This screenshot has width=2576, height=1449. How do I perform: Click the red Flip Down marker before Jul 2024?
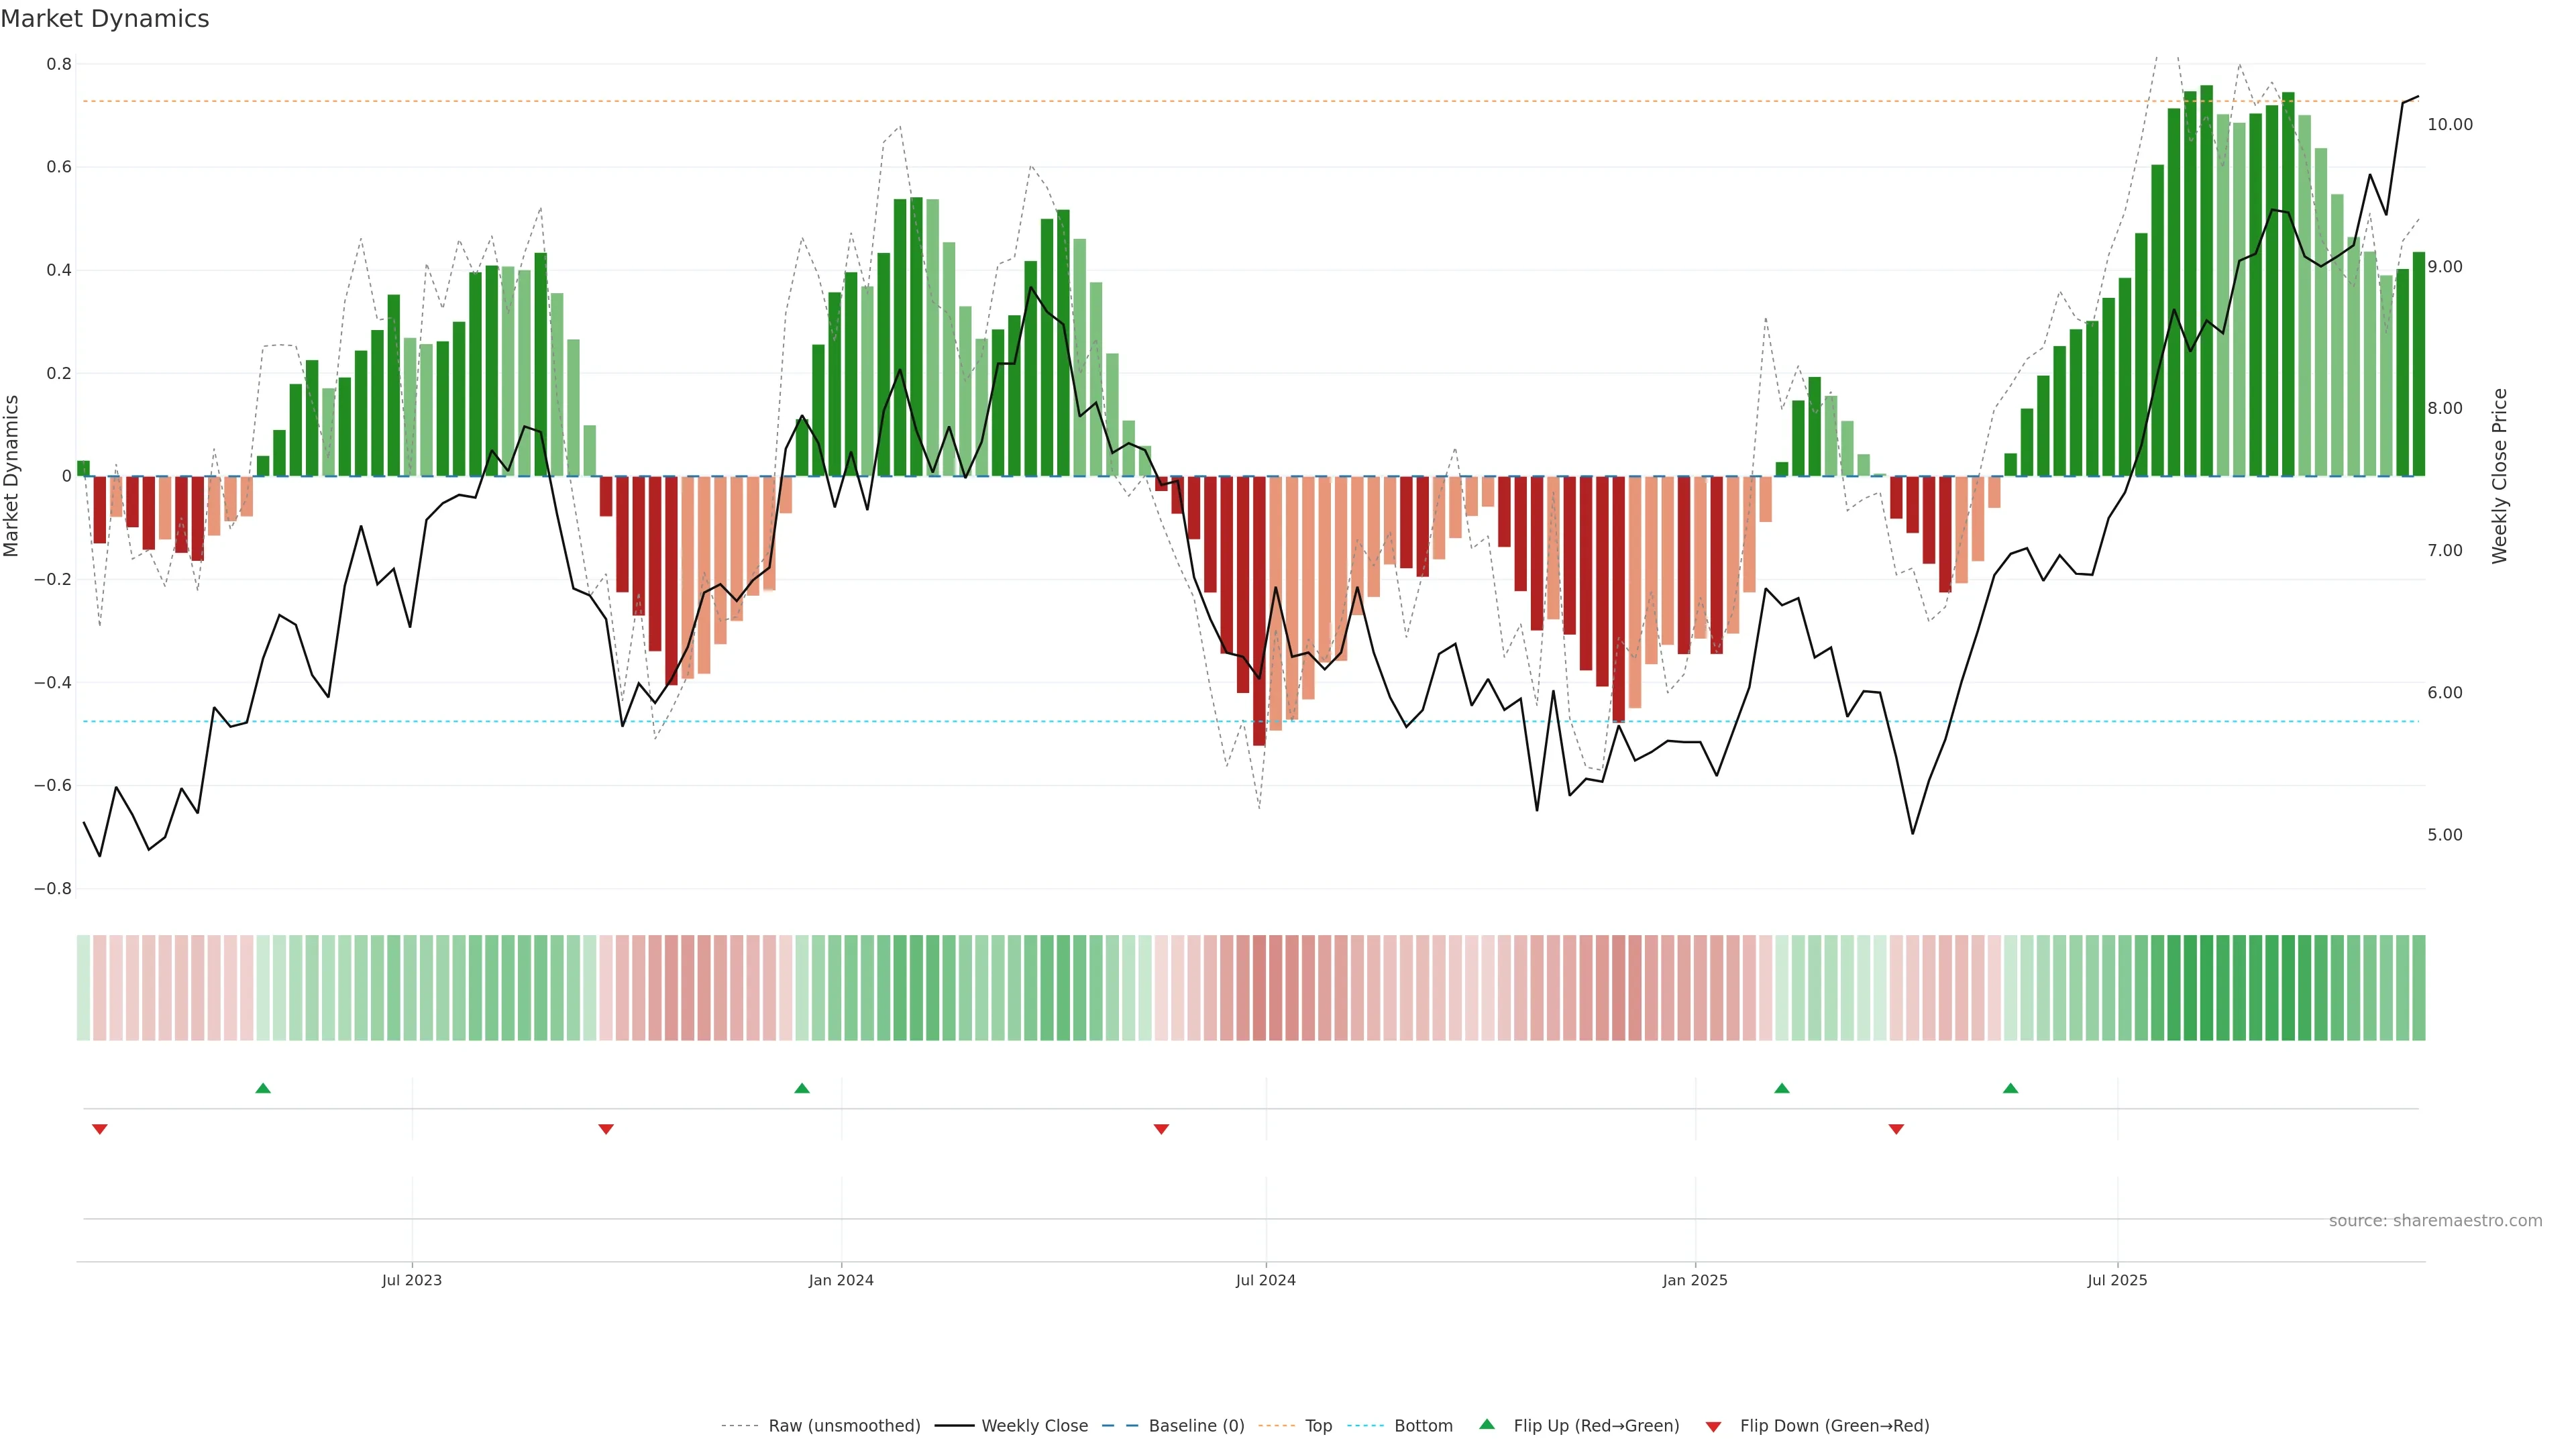1161,1129
